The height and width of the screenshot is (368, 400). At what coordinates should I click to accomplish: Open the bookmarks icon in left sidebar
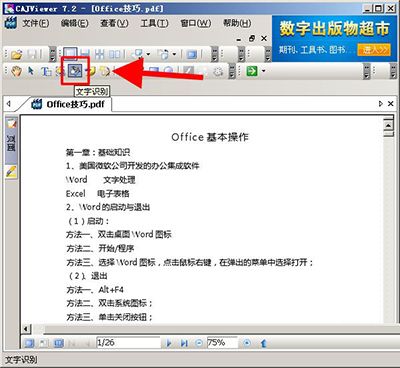coord(11,124)
